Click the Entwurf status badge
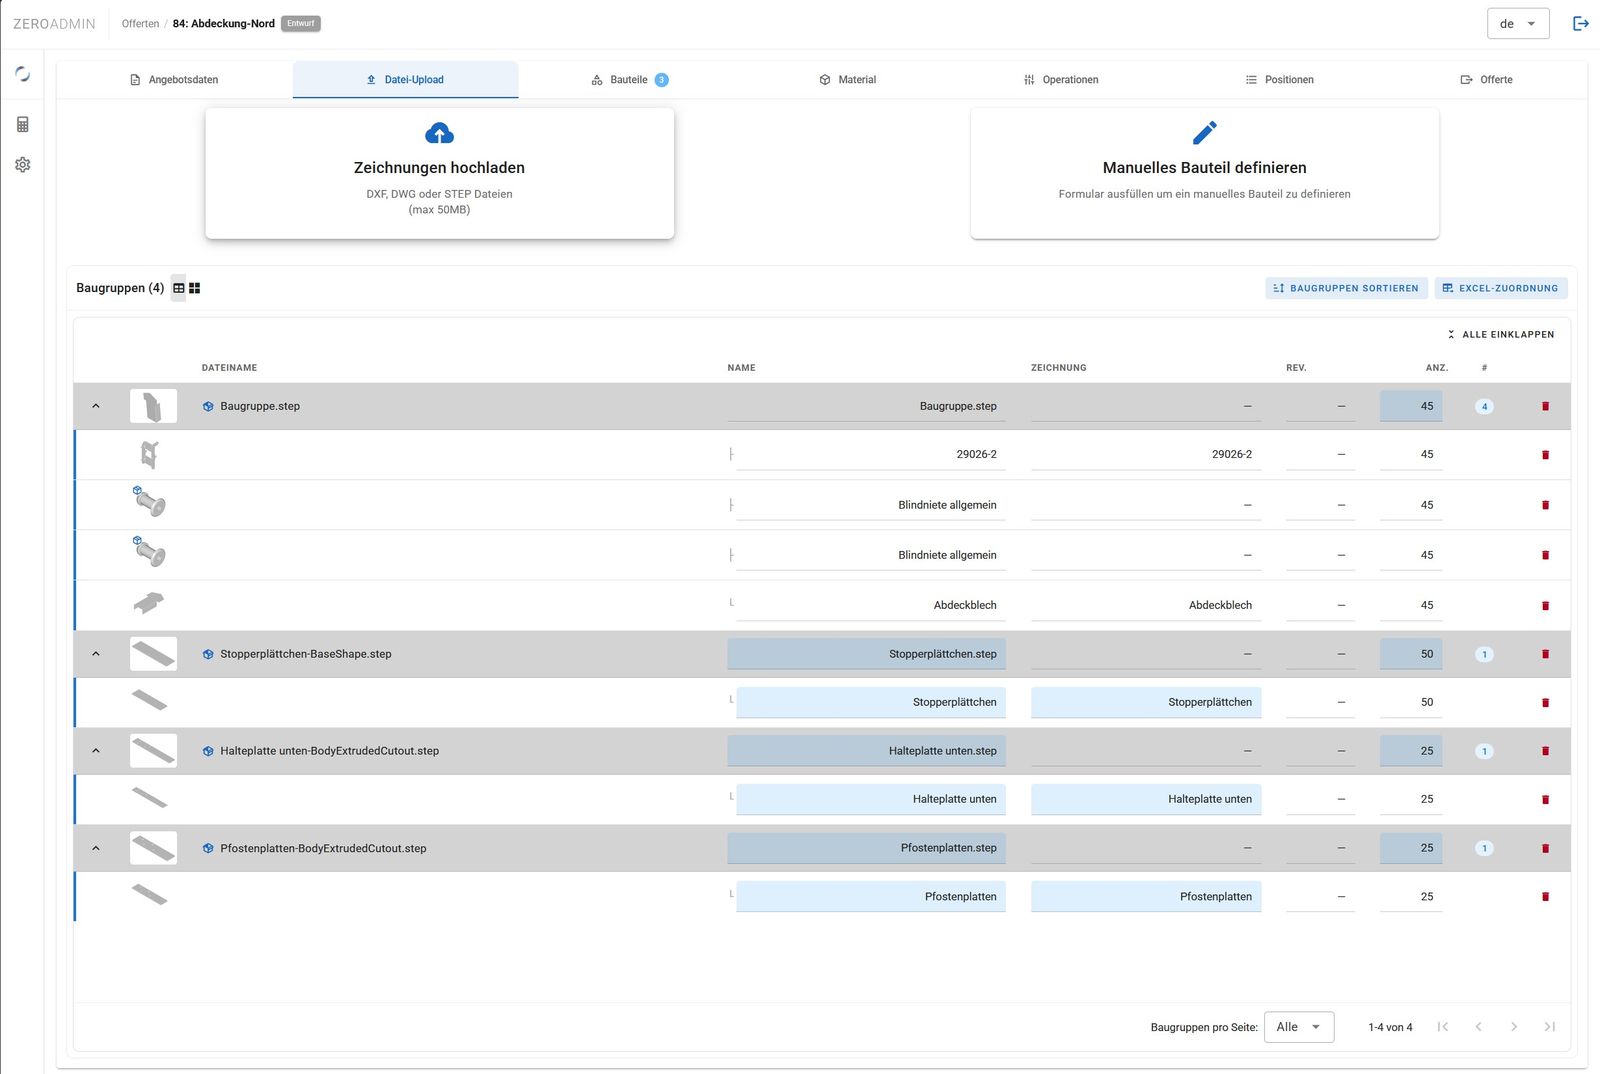This screenshot has width=1600, height=1074. pos(301,23)
